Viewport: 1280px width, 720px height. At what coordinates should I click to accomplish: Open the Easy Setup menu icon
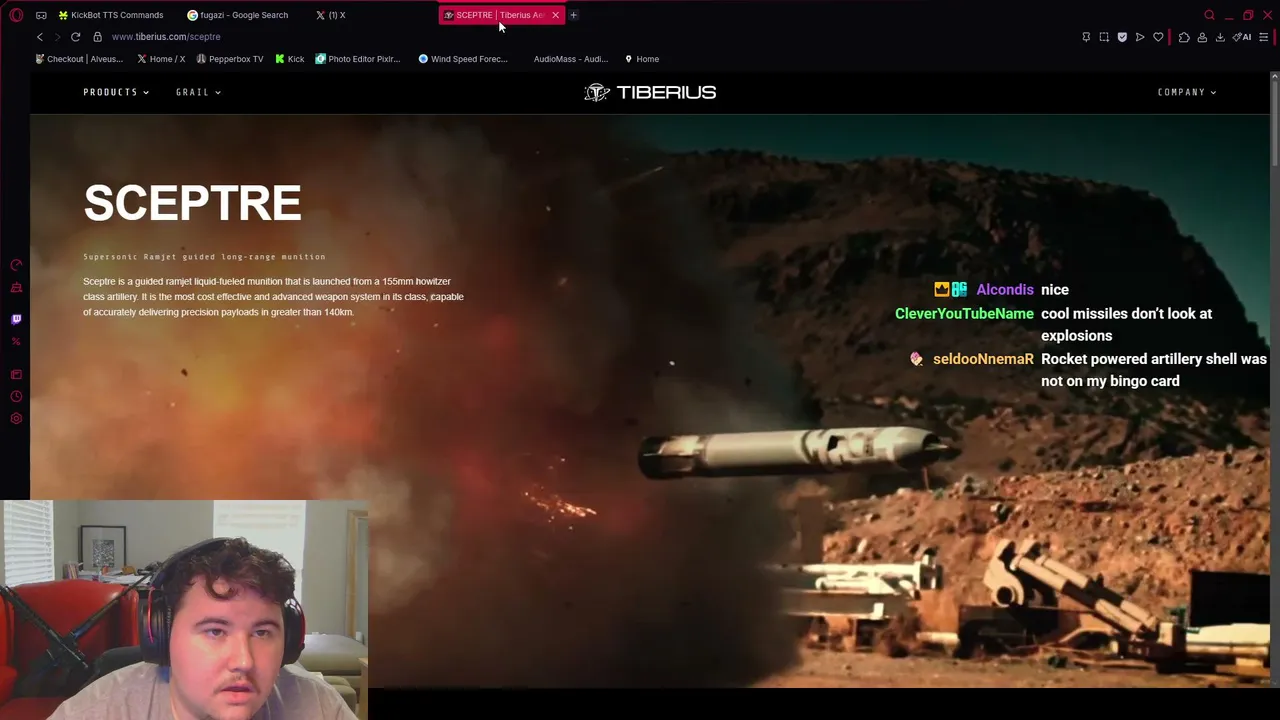(1264, 37)
